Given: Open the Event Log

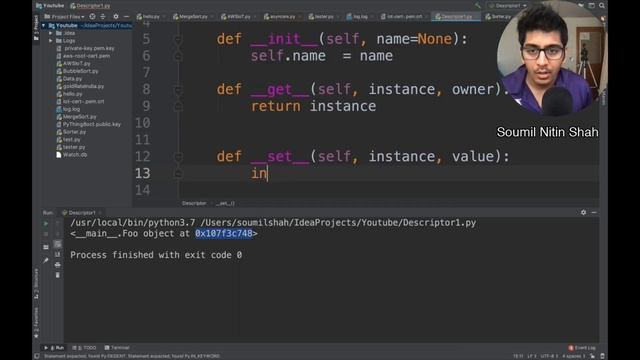Looking at the screenshot, I should (582, 348).
